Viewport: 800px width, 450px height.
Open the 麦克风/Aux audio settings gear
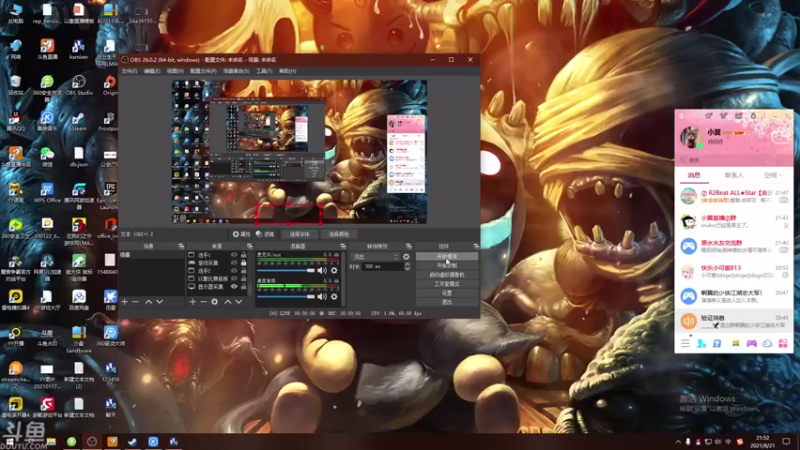pos(334,270)
